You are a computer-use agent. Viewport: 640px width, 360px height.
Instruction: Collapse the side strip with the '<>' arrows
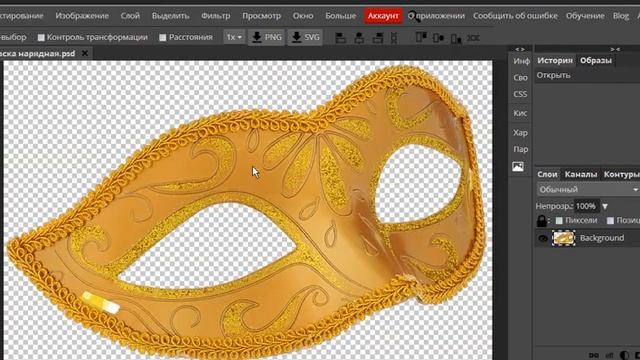pos(520,49)
